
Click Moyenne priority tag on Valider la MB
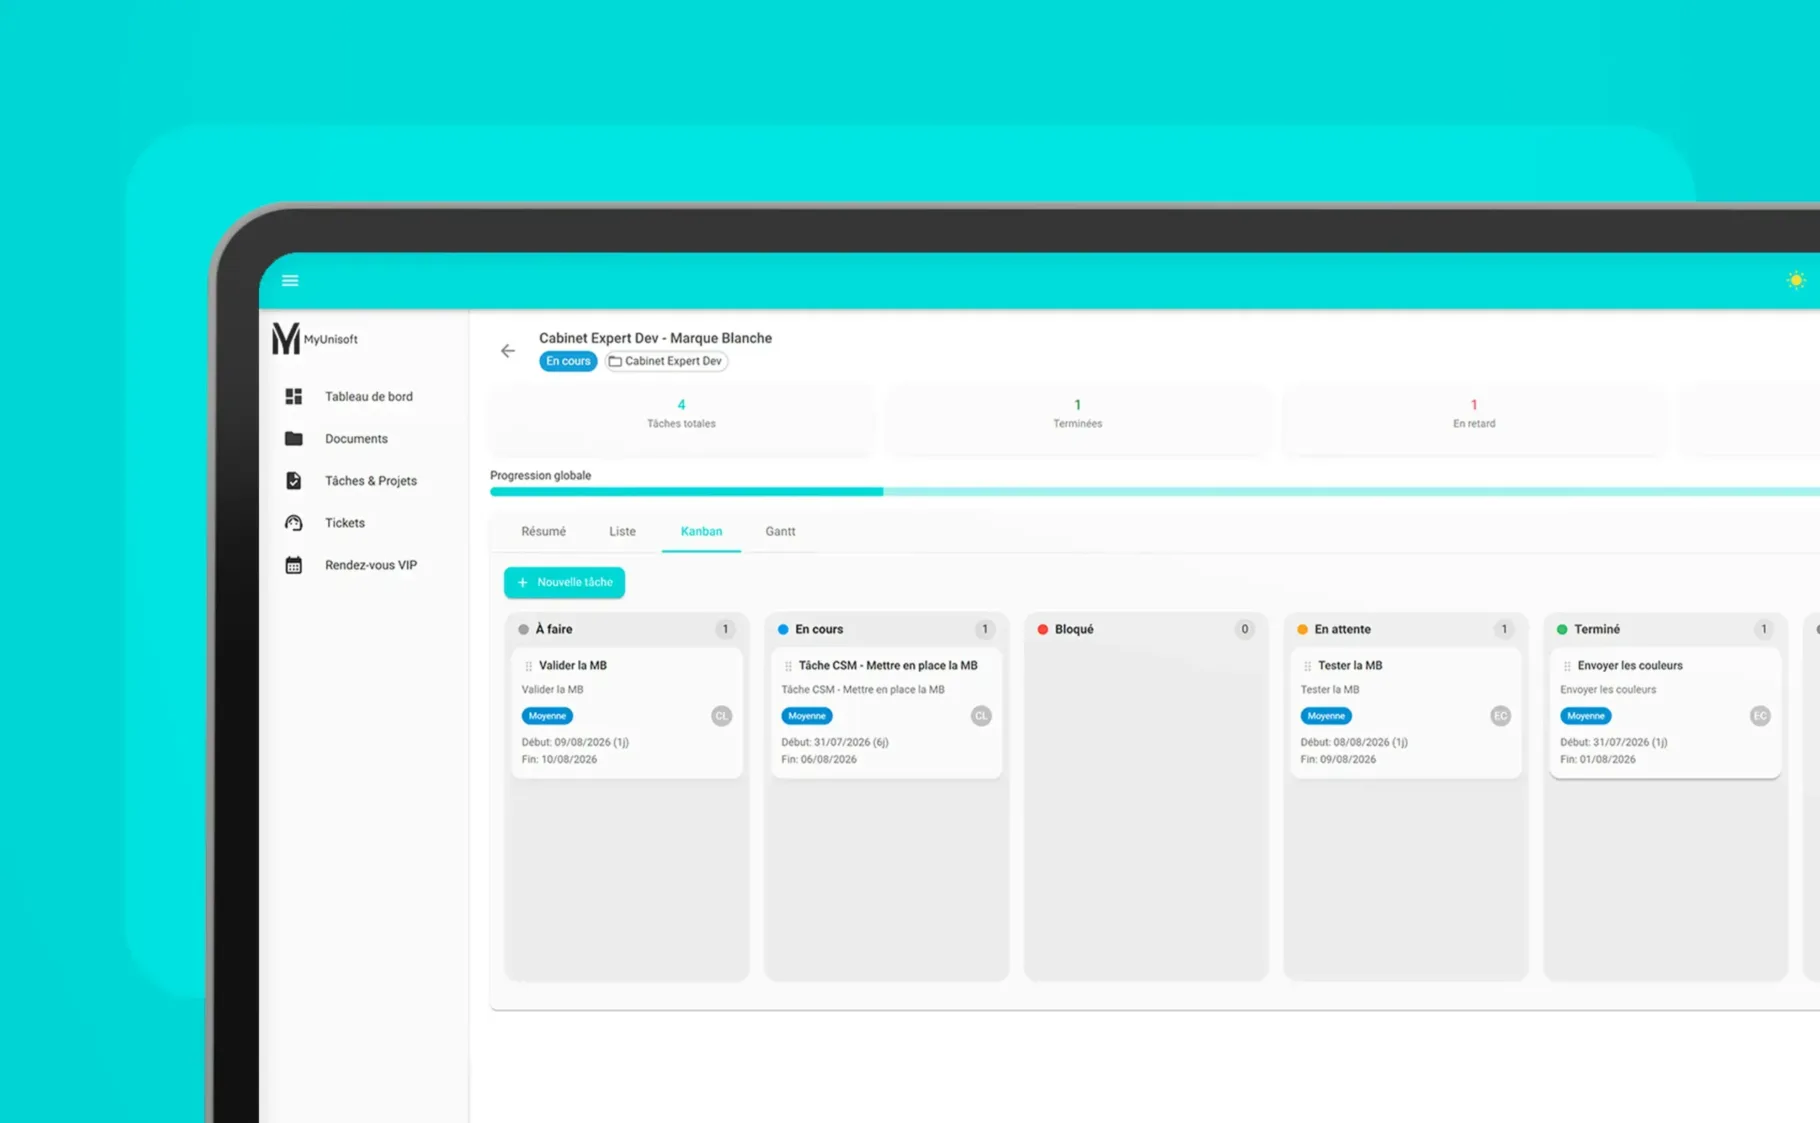[547, 716]
